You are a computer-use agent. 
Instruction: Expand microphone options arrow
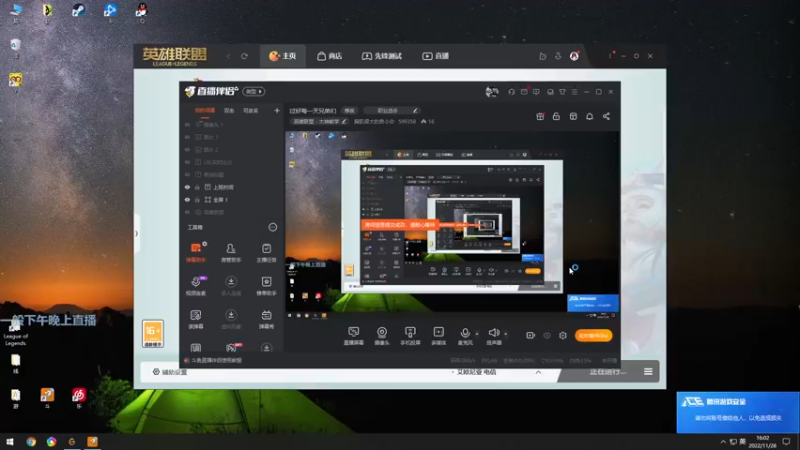(x=477, y=334)
